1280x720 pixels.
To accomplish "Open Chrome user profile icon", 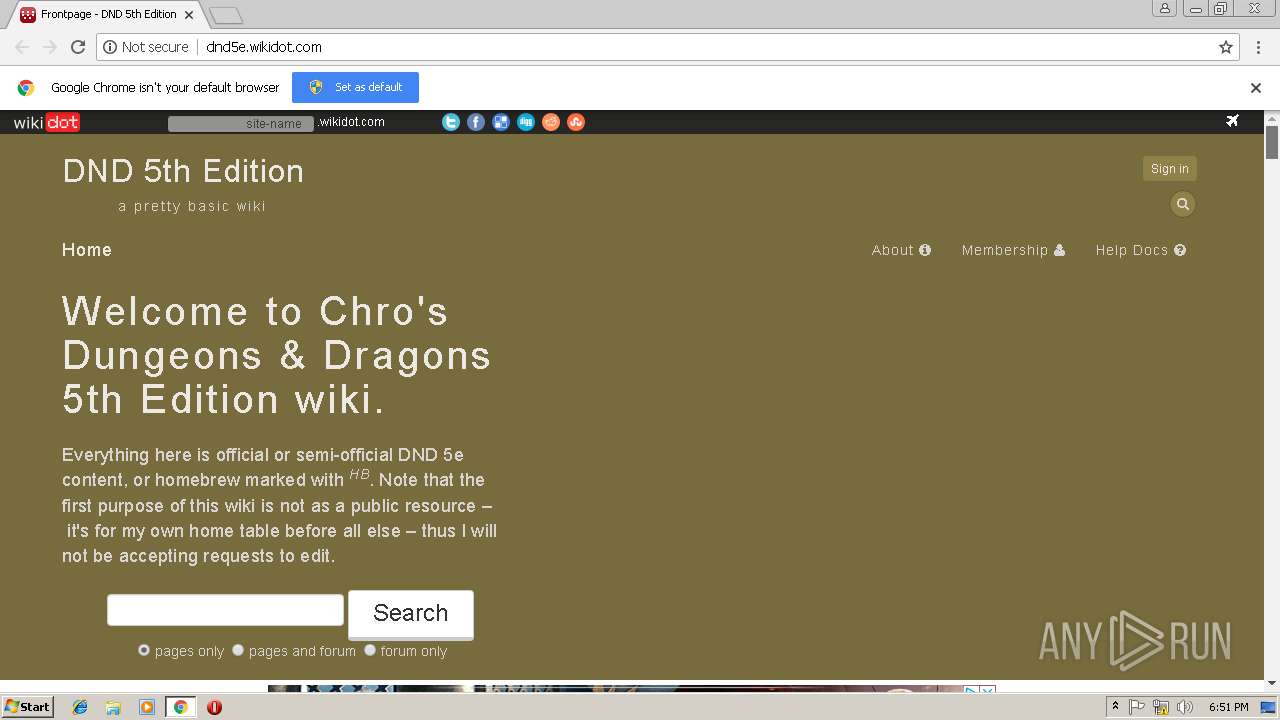I will pyautogui.click(x=1165, y=8).
